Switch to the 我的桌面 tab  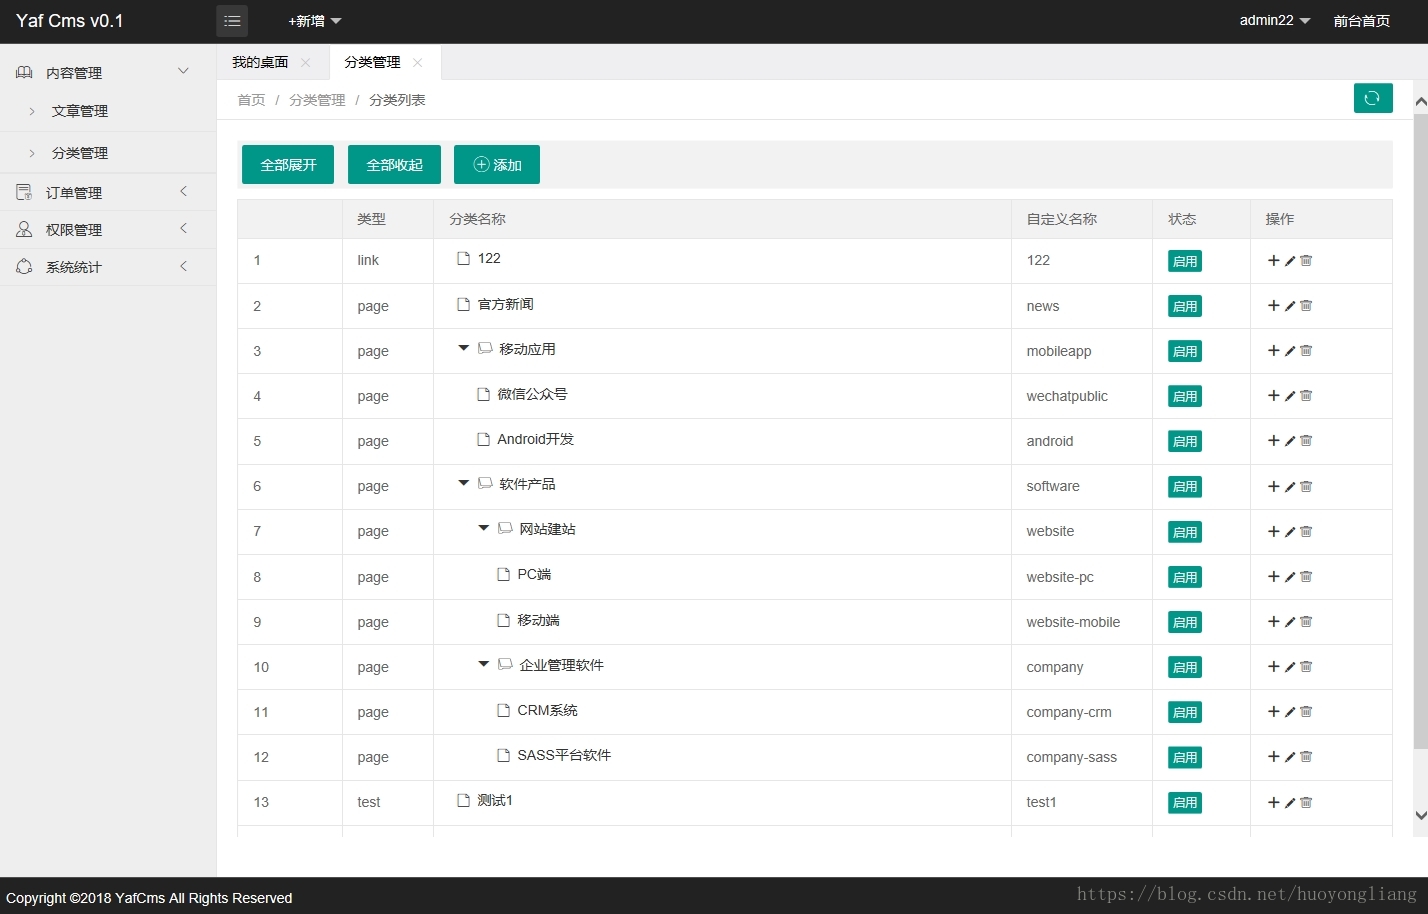tap(260, 62)
